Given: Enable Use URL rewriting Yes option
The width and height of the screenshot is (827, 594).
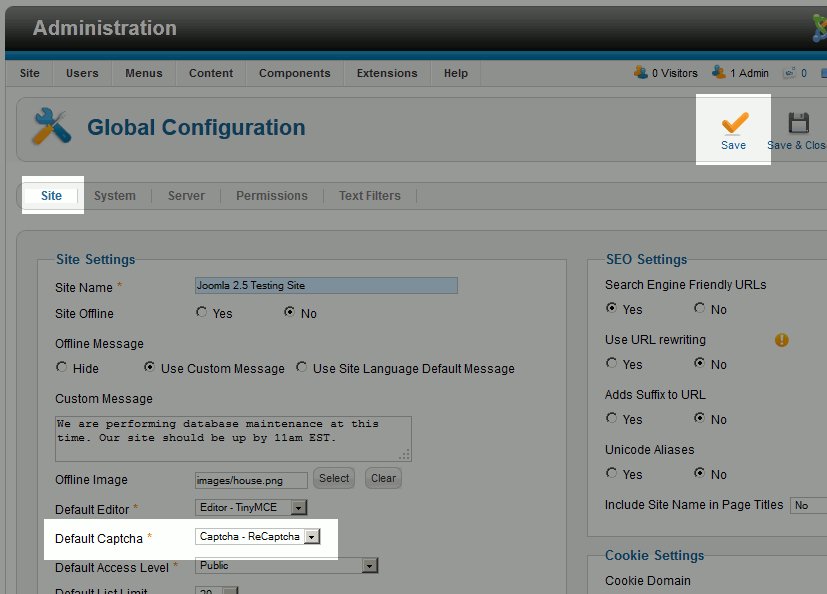Looking at the screenshot, I should point(612,364).
